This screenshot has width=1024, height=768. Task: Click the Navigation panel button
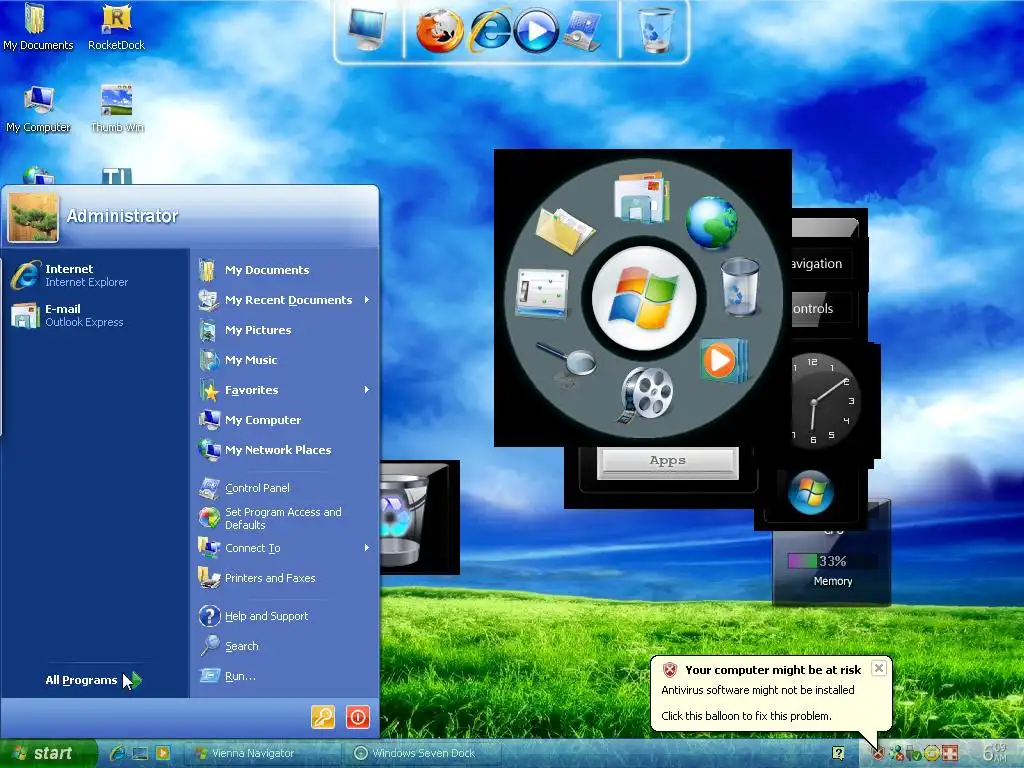[x=822, y=264]
